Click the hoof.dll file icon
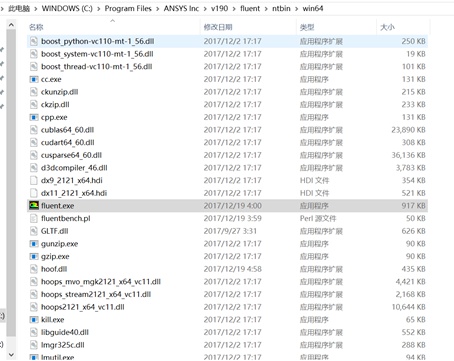 click(34, 269)
